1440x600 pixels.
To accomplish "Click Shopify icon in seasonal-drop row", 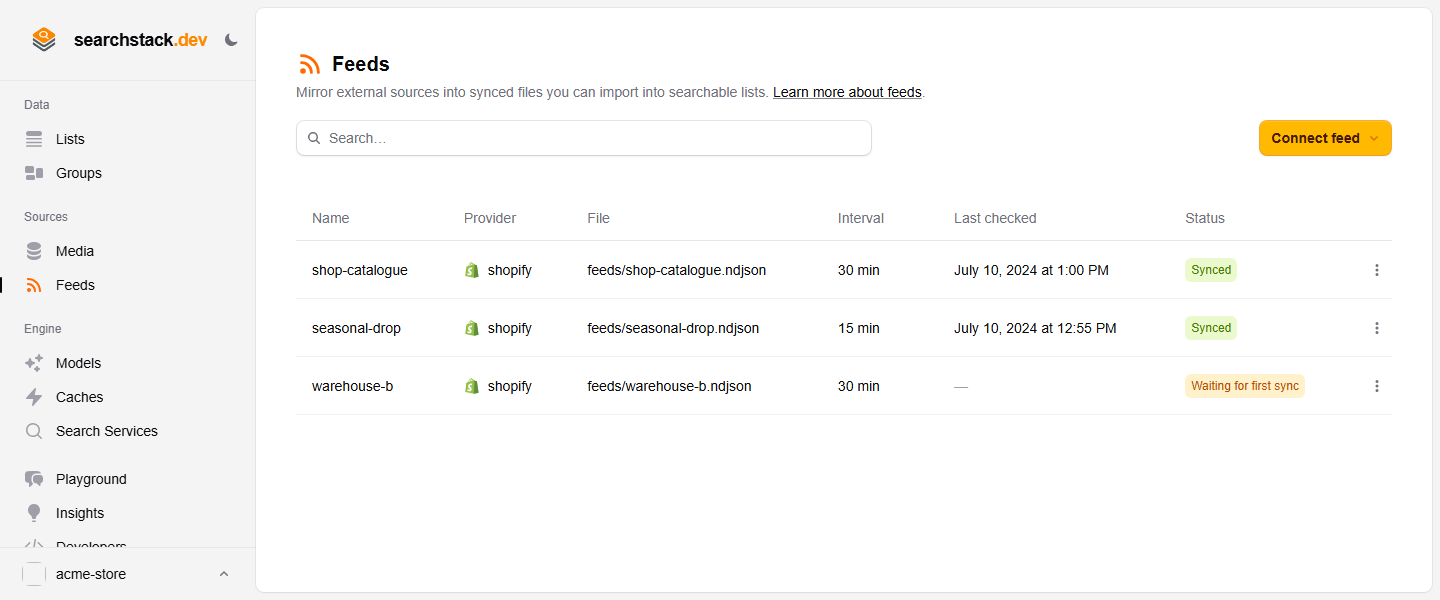I will (472, 328).
